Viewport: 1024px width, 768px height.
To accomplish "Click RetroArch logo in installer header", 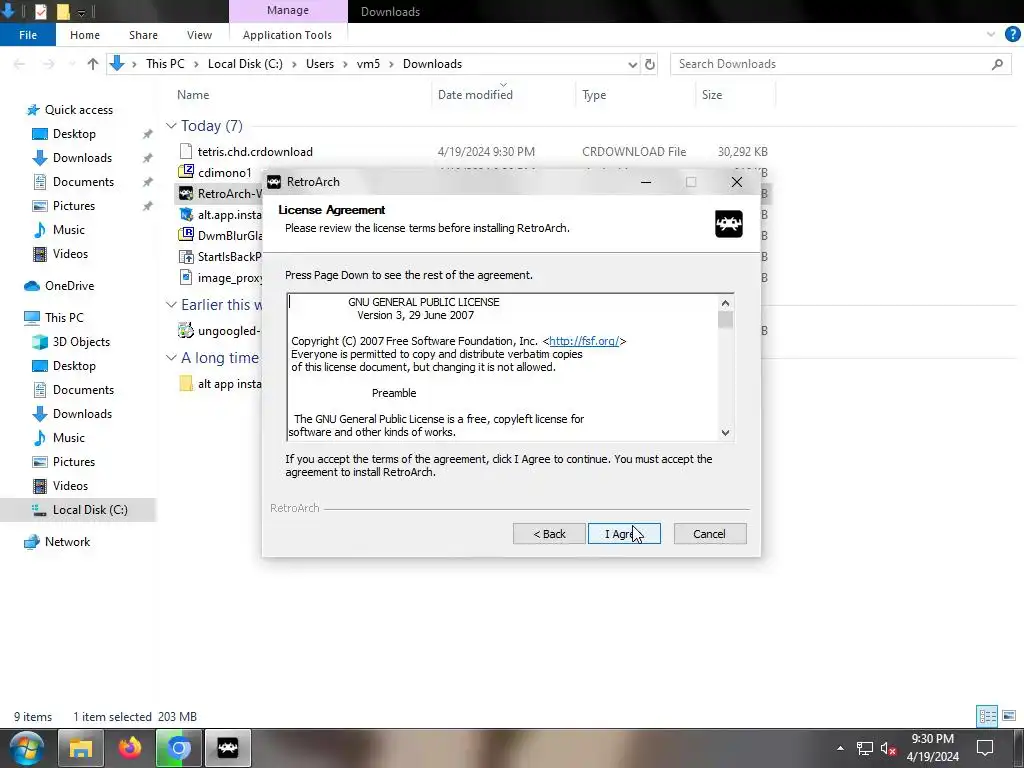I will tap(728, 224).
